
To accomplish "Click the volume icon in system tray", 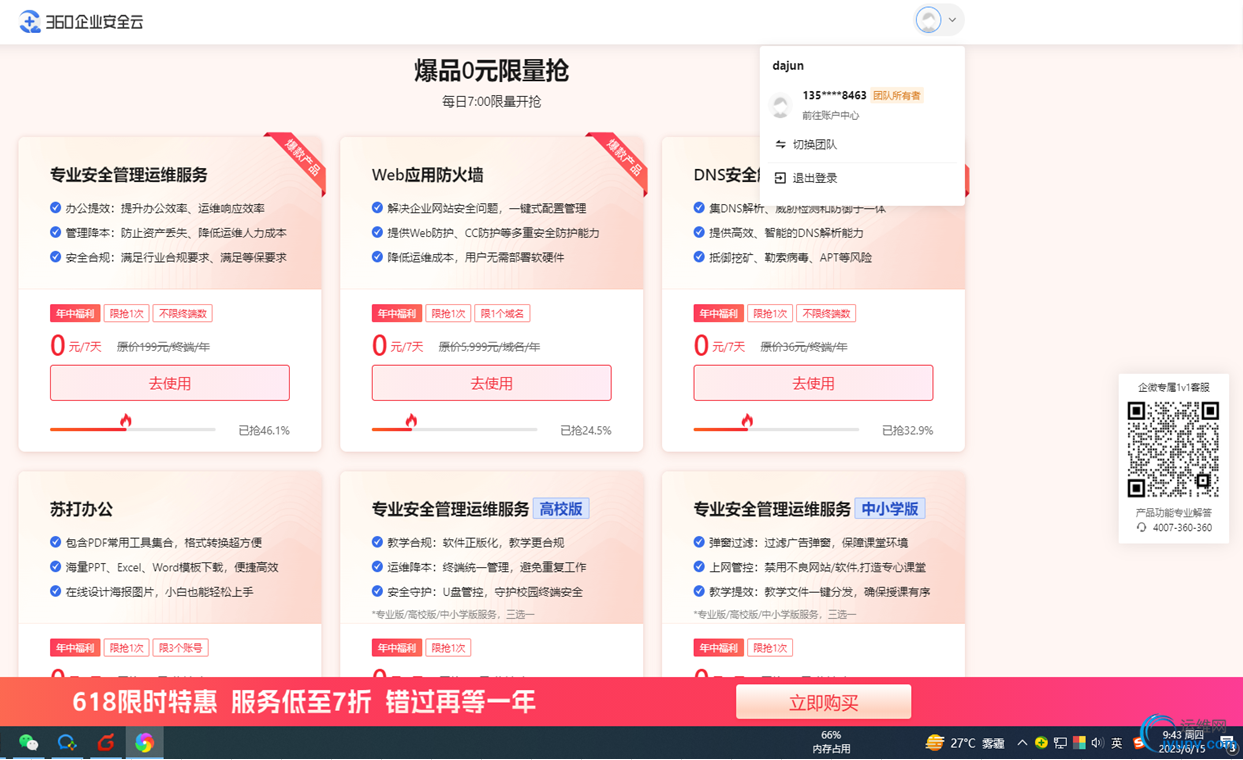I will pyautogui.click(x=1097, y=743).
